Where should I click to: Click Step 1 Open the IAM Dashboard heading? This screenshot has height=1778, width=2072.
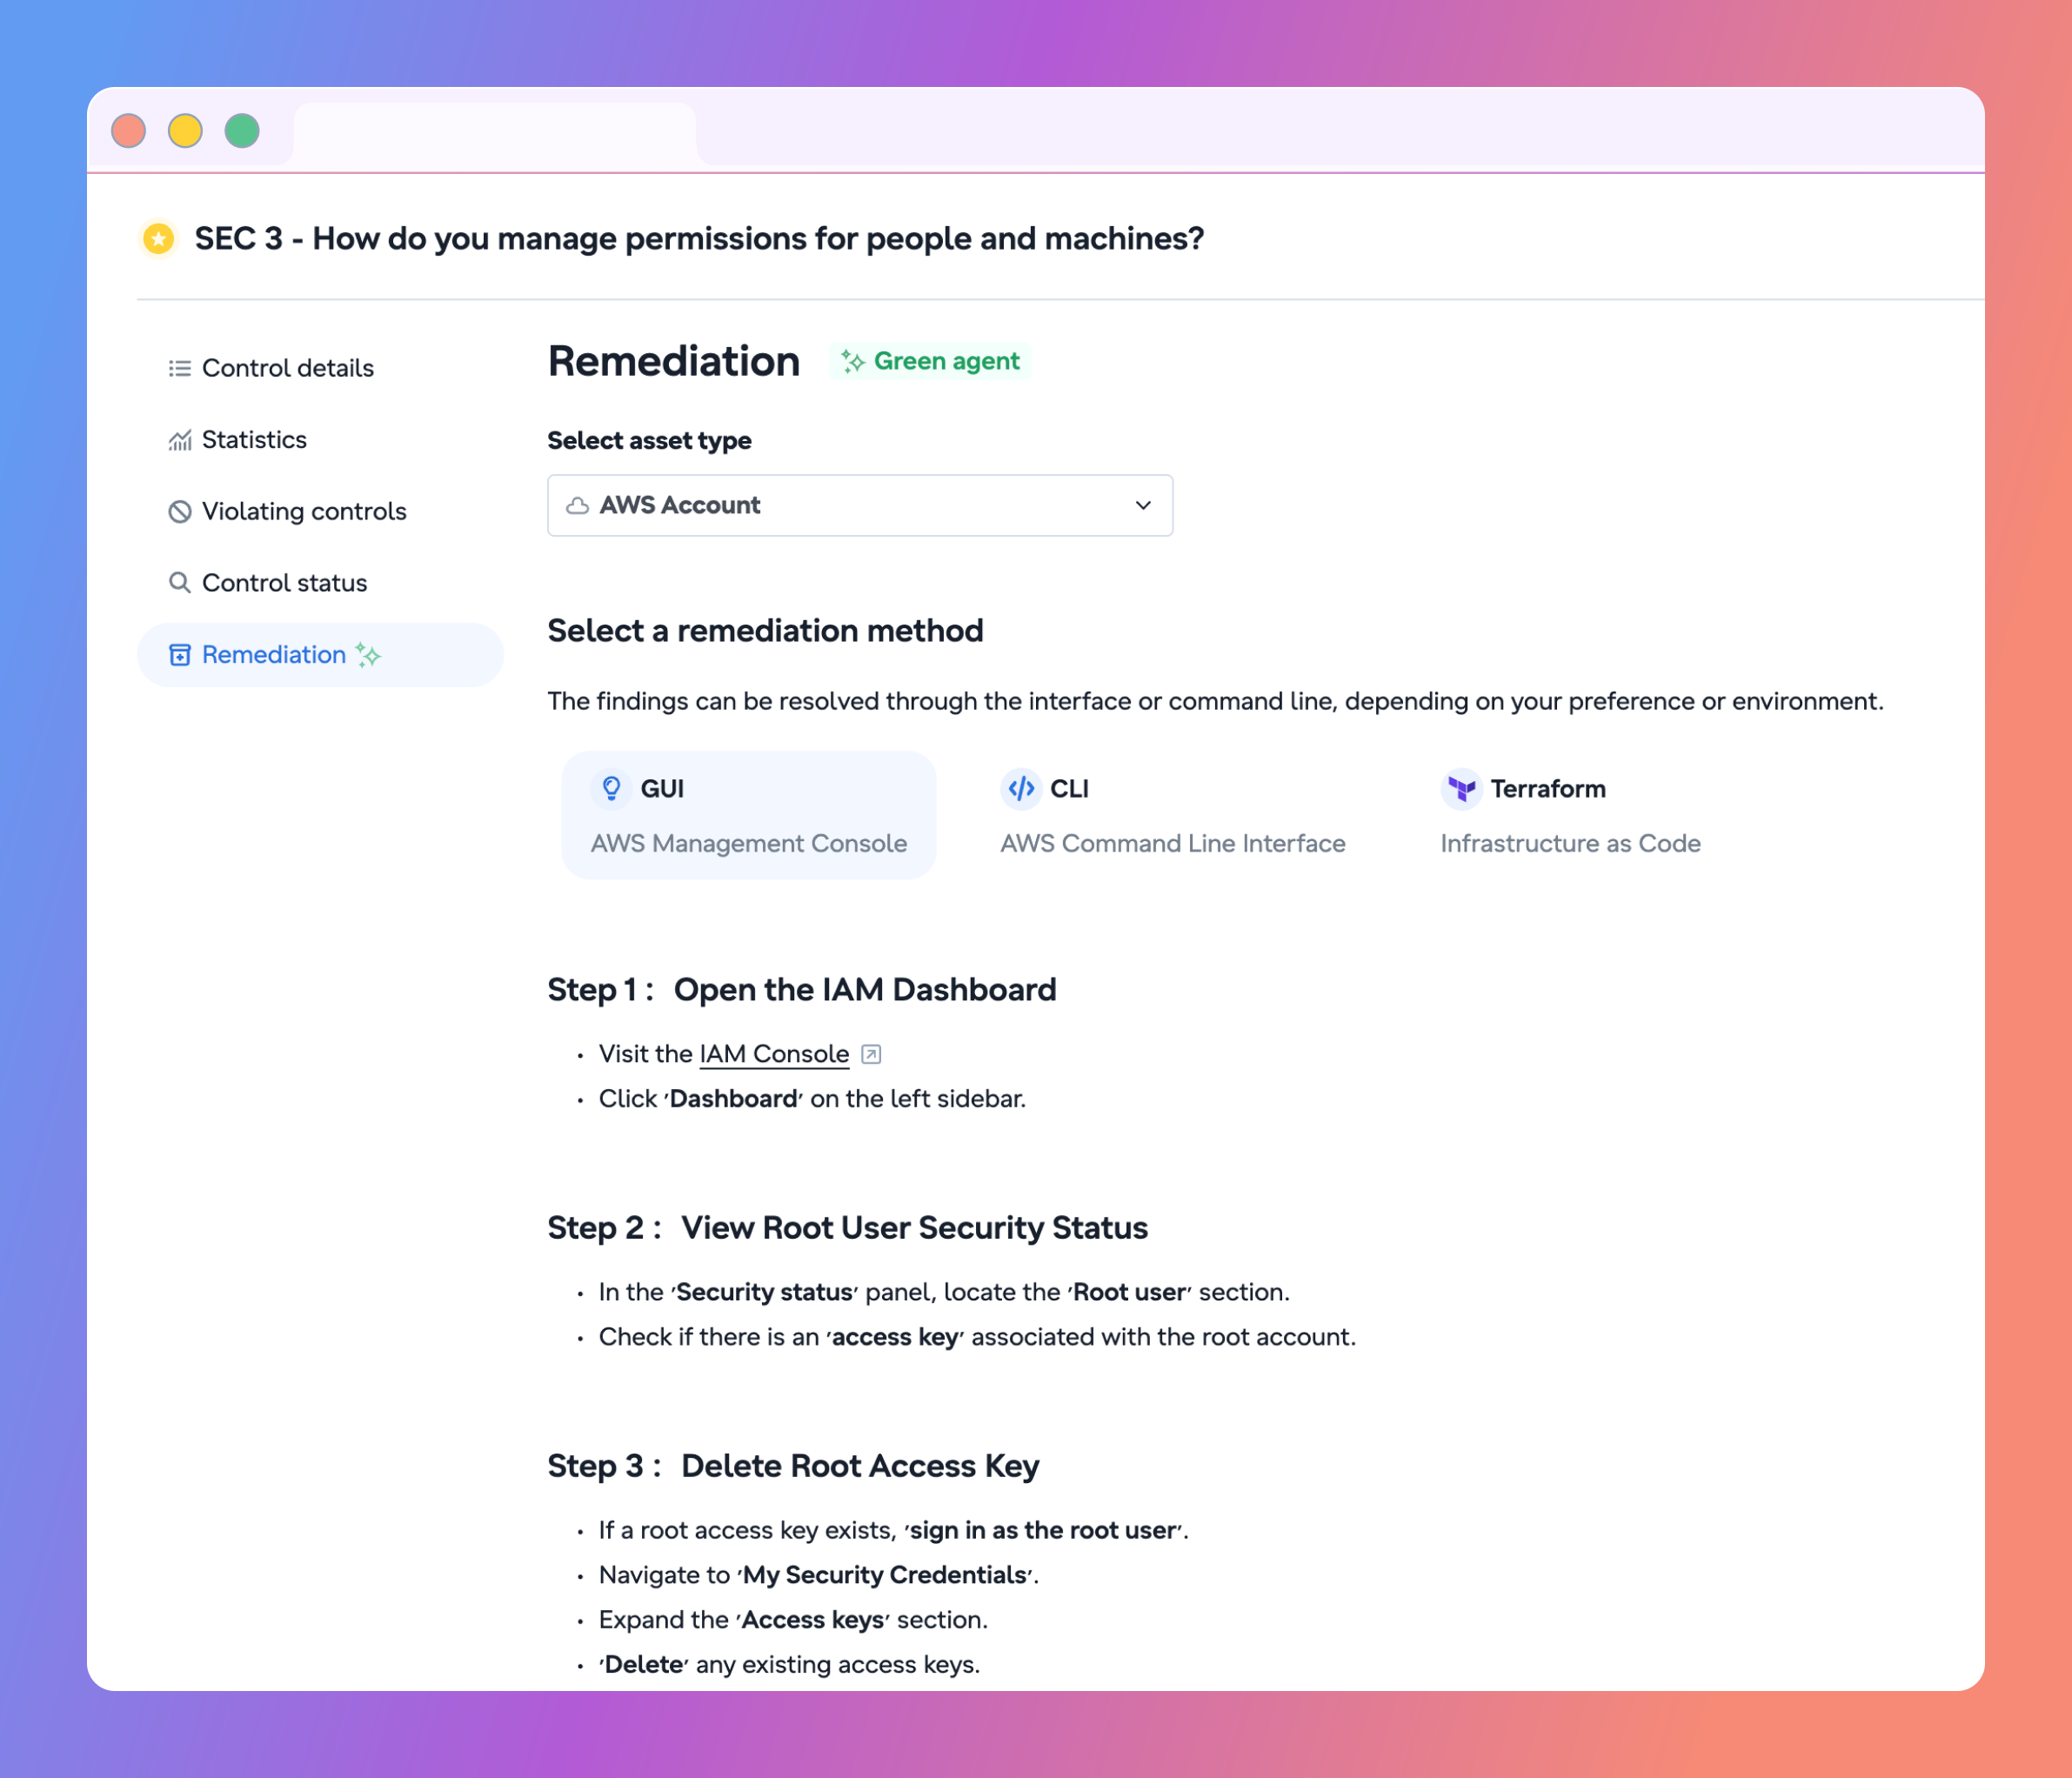point(802,990)
